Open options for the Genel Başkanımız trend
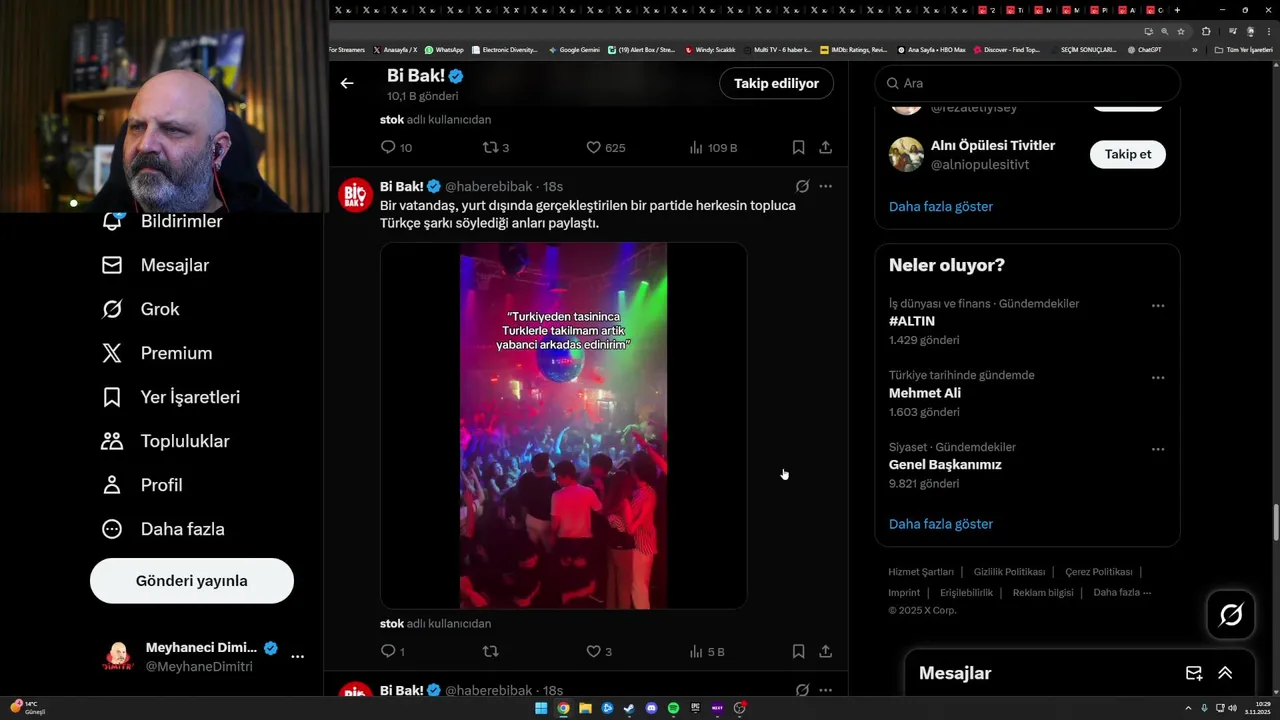The width and height of the screenshot is (1280, 720). [x=1158, y=449]
